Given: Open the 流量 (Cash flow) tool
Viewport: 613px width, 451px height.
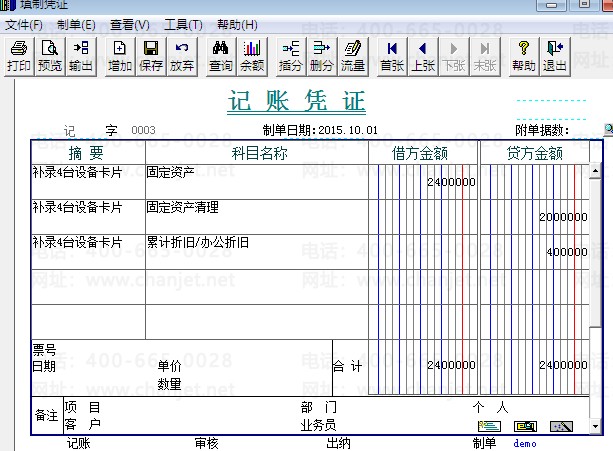Looking at the screenshot, I should [353, 56].
